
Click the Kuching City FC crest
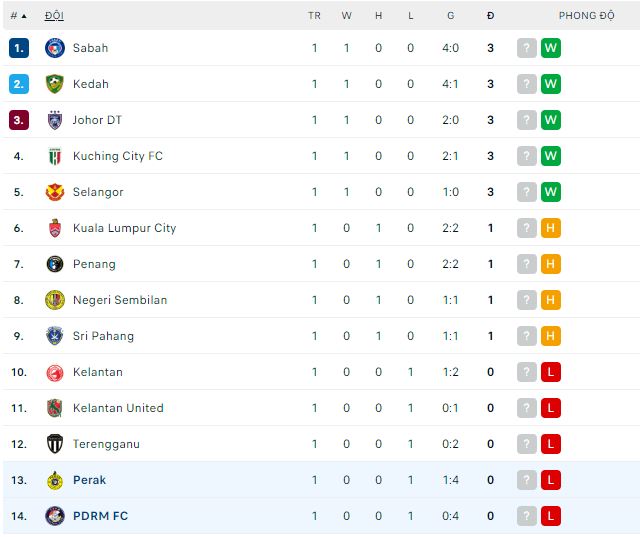(x=55, y=156)
